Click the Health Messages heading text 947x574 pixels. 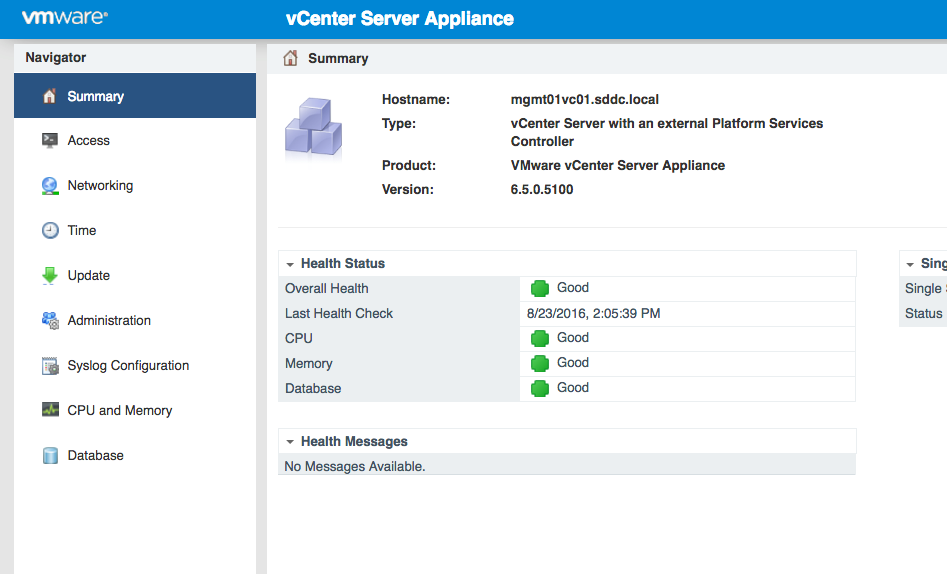coord(354,442)
